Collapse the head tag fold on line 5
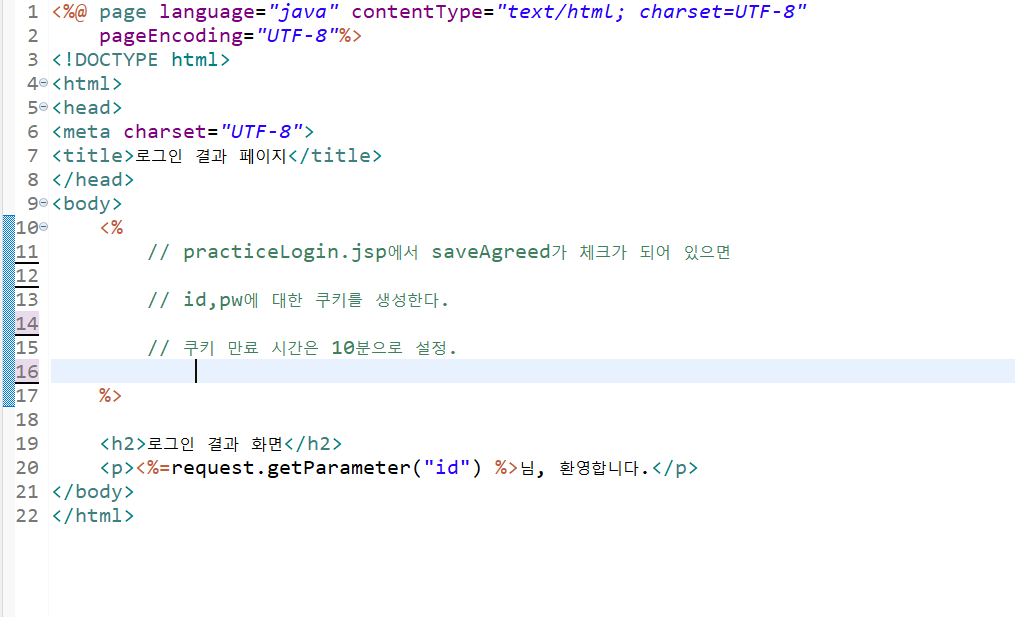 43,107
